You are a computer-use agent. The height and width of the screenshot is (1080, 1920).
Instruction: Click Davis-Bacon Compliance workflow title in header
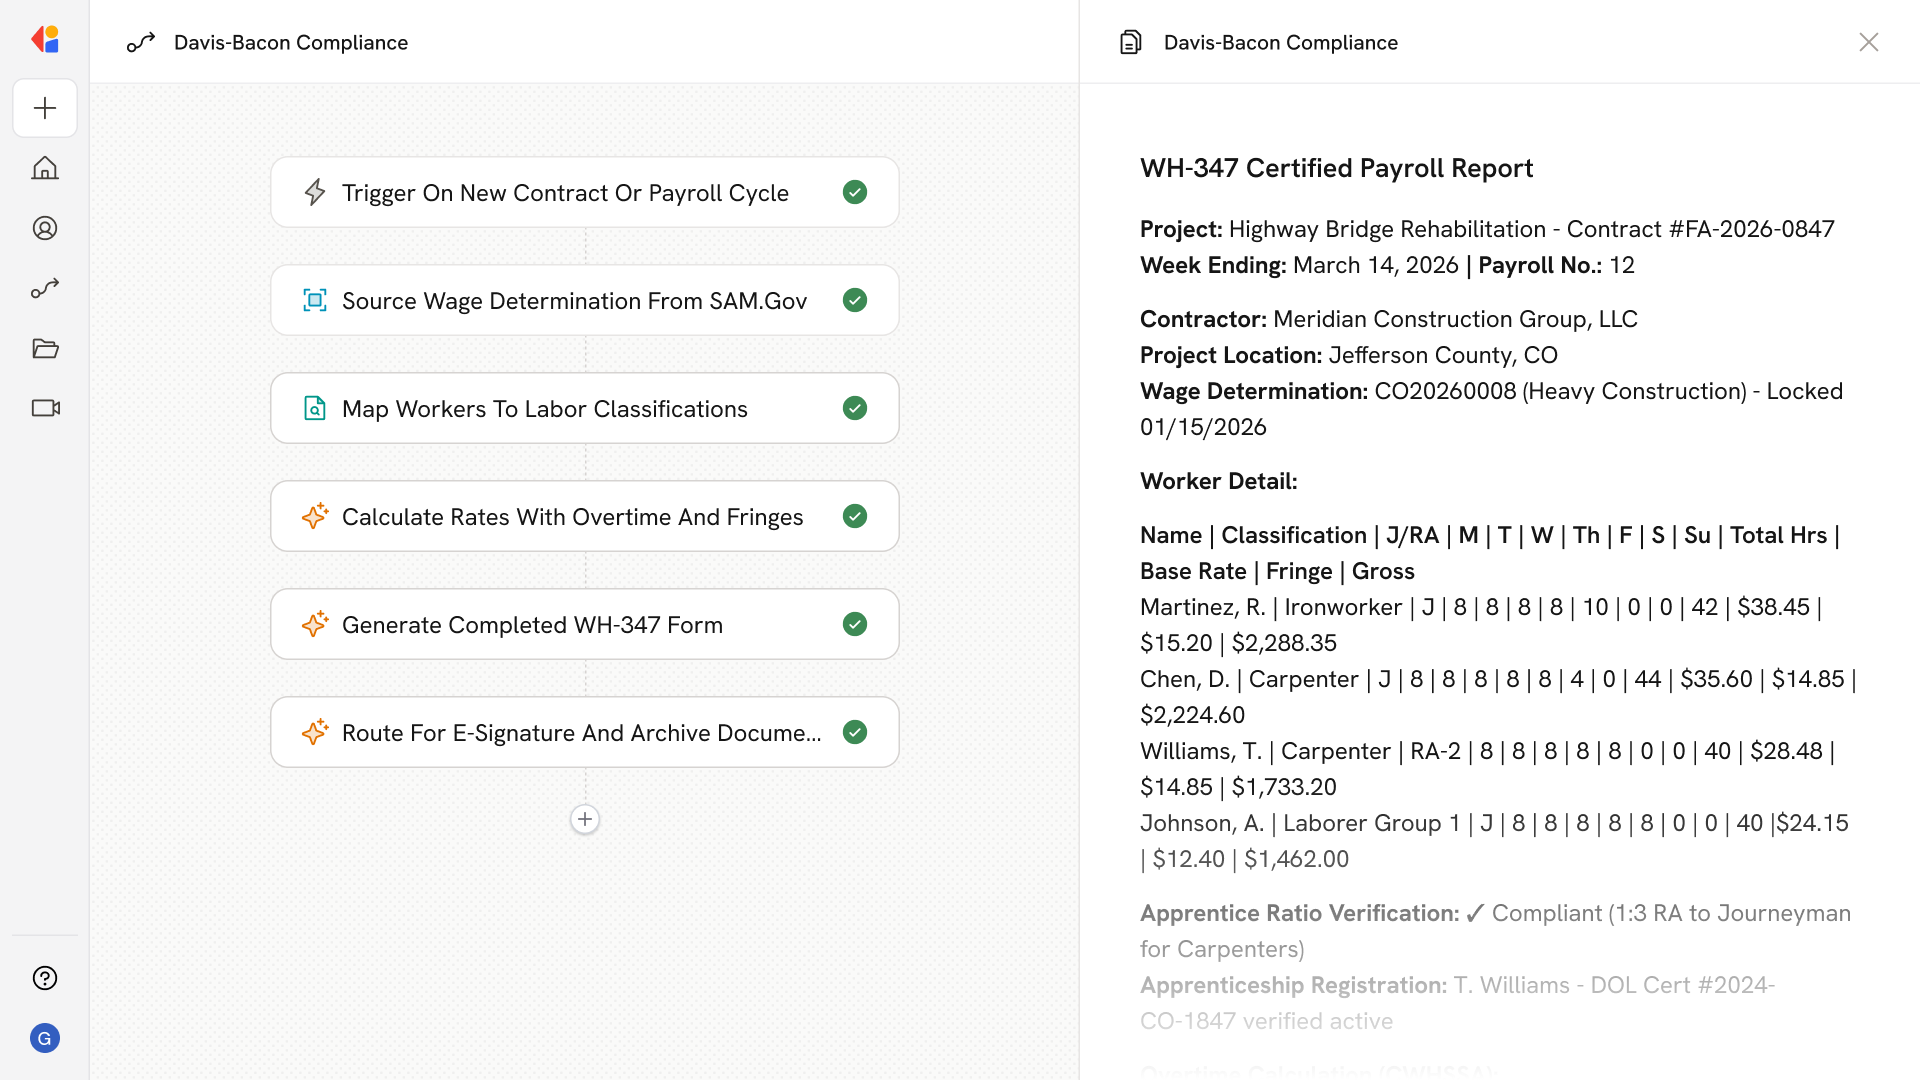pyautogui.click(x=290, y=42)
